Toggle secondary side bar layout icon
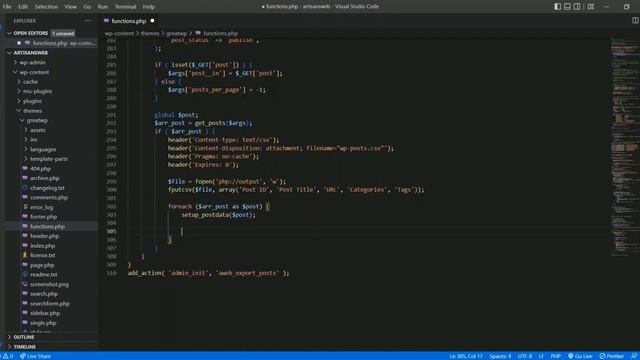This screenshot has height=360, width=640. (577, 7)
